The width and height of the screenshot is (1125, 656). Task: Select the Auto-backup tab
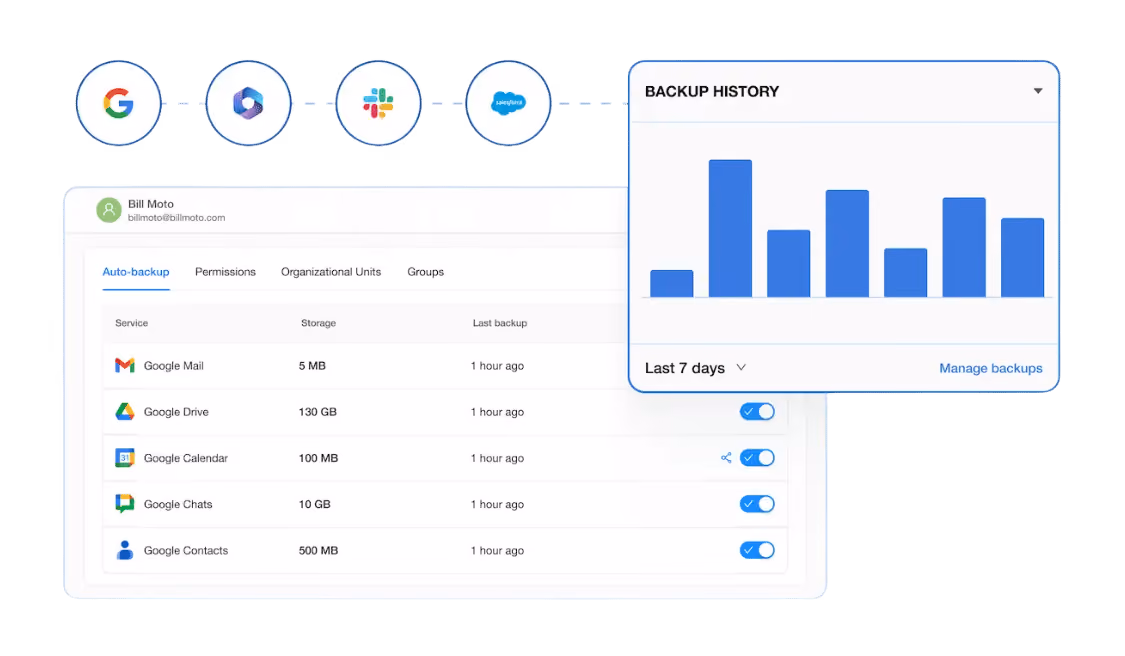136,272
